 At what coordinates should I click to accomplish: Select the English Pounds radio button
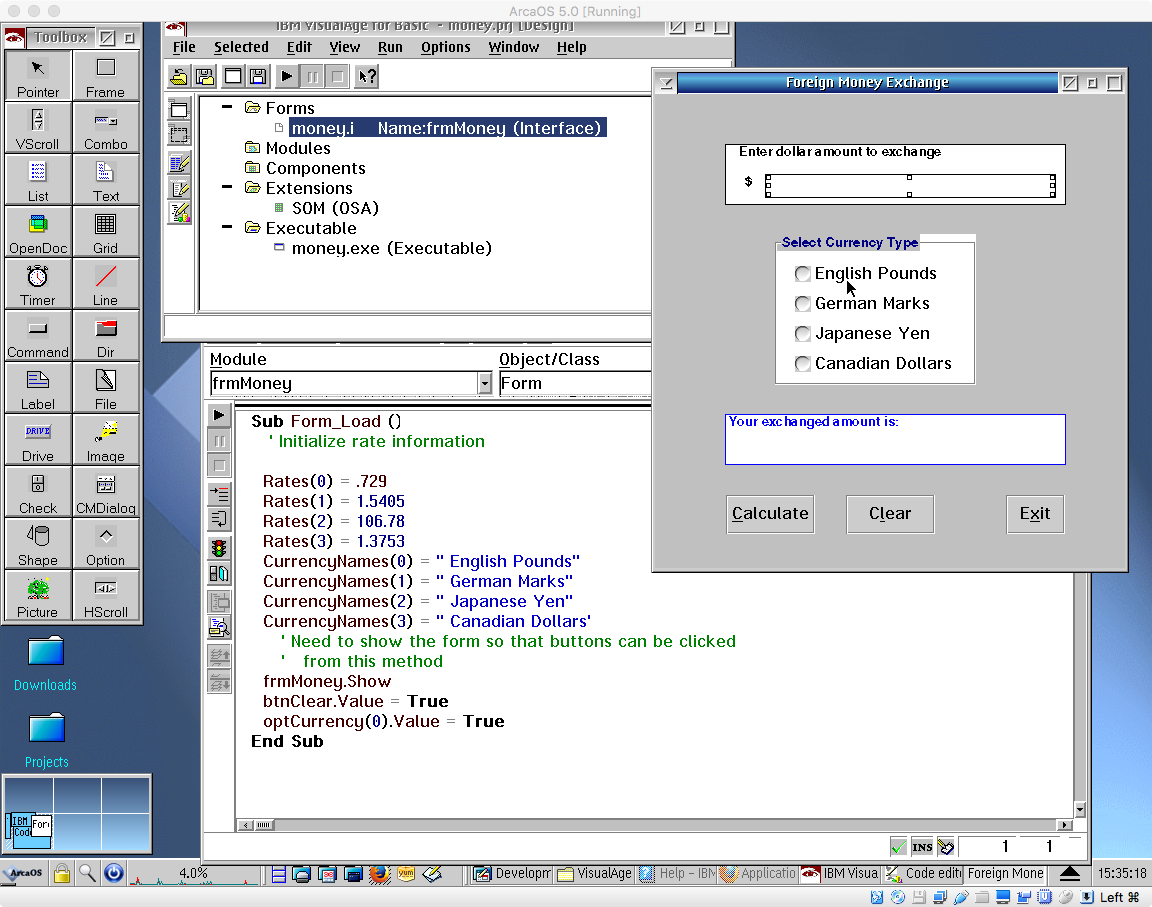click(x=802, y=274)
